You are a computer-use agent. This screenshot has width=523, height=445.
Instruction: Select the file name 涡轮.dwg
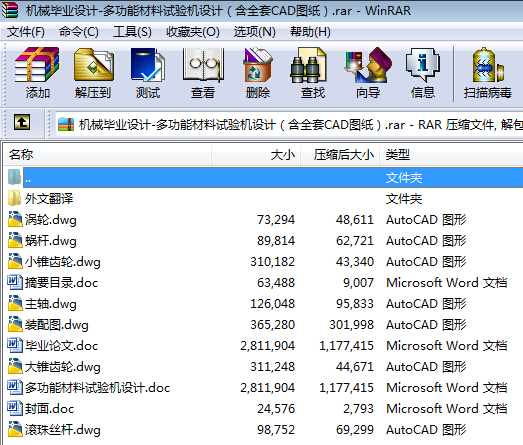point(51,220)
